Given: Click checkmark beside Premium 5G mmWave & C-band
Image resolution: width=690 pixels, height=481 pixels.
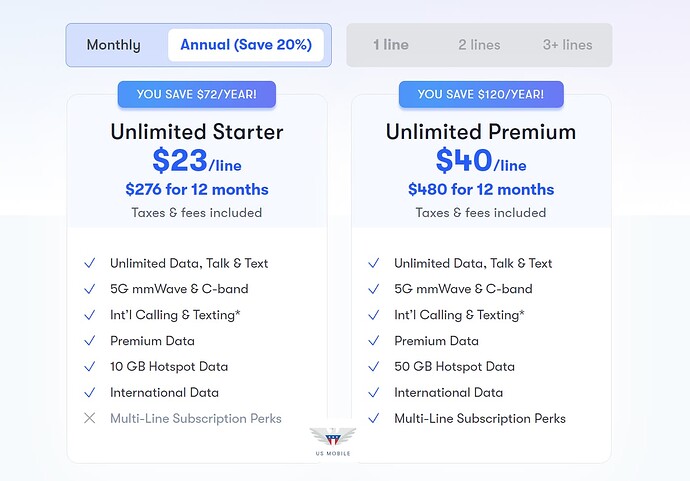Looking at the screenshot, I should (374, 289).
